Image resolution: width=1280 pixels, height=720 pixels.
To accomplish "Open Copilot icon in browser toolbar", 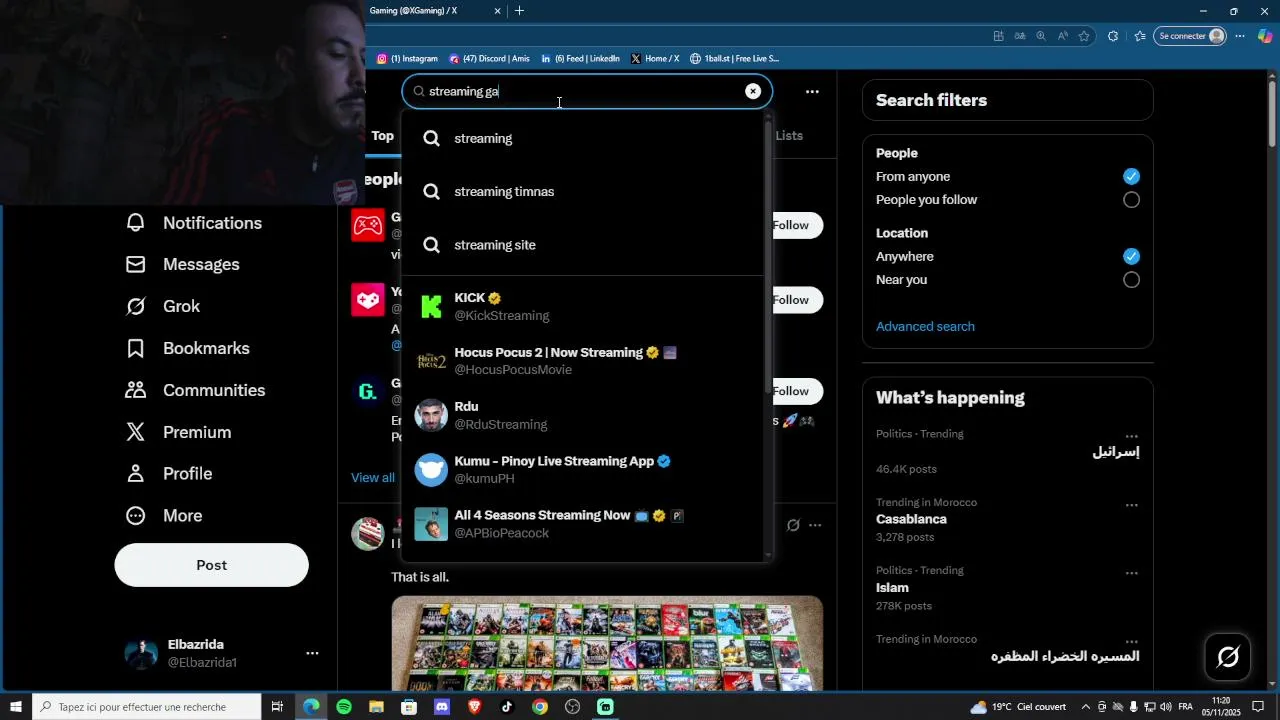I will 1265,36.
